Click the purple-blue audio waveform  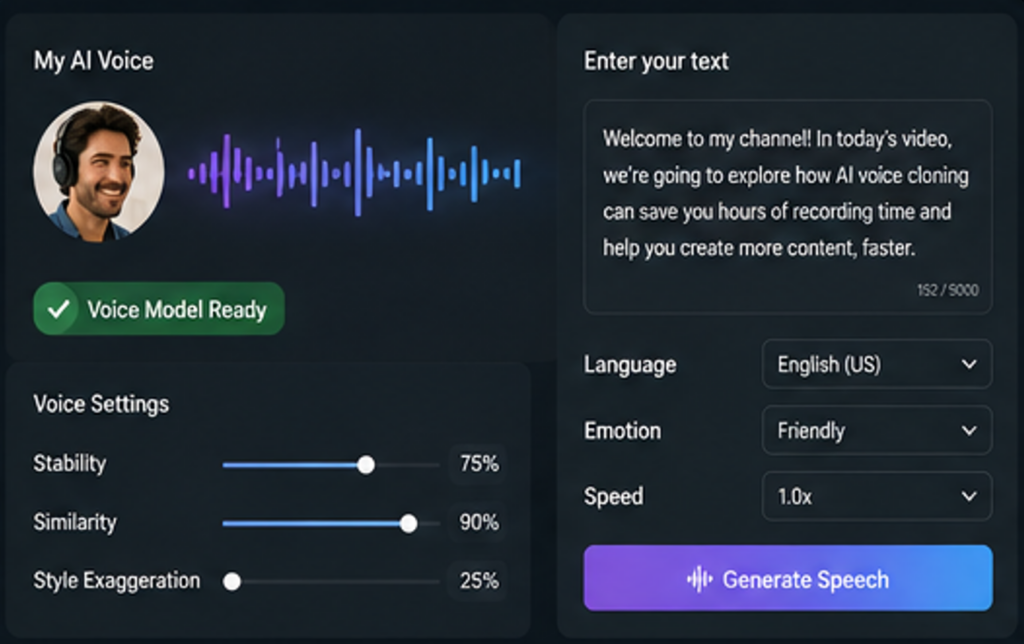click(355, 173)
